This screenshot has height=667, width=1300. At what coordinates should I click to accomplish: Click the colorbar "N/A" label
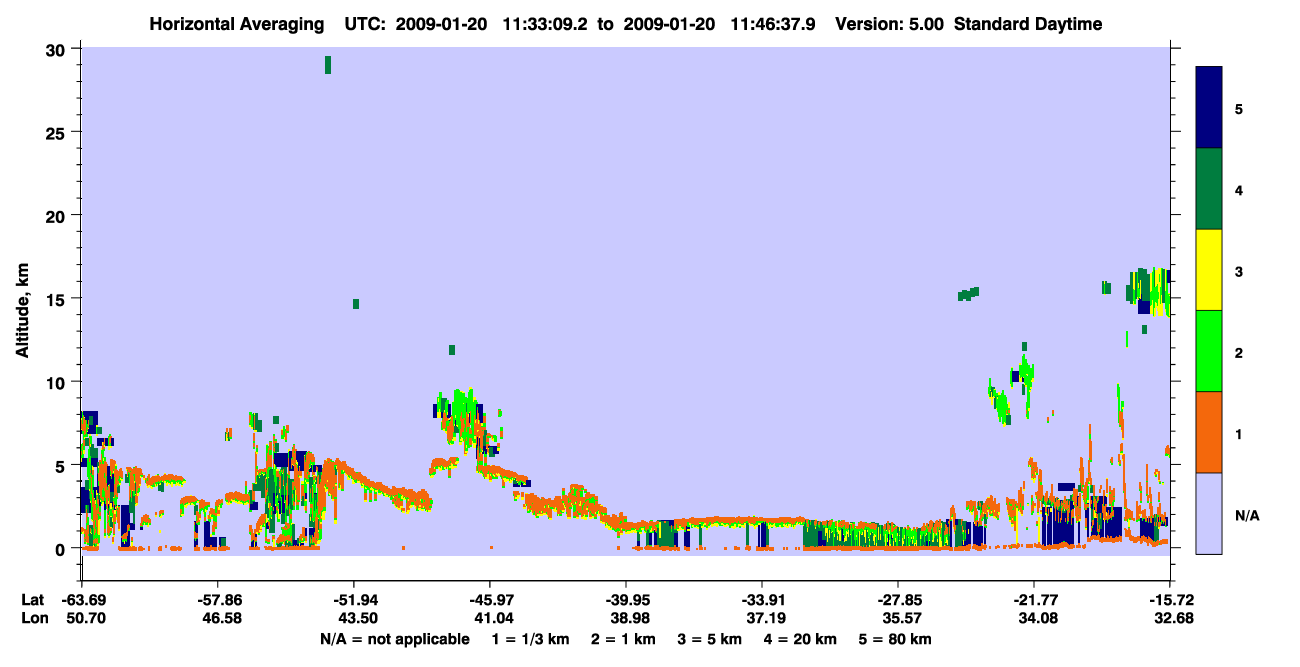pos(1246,515)
